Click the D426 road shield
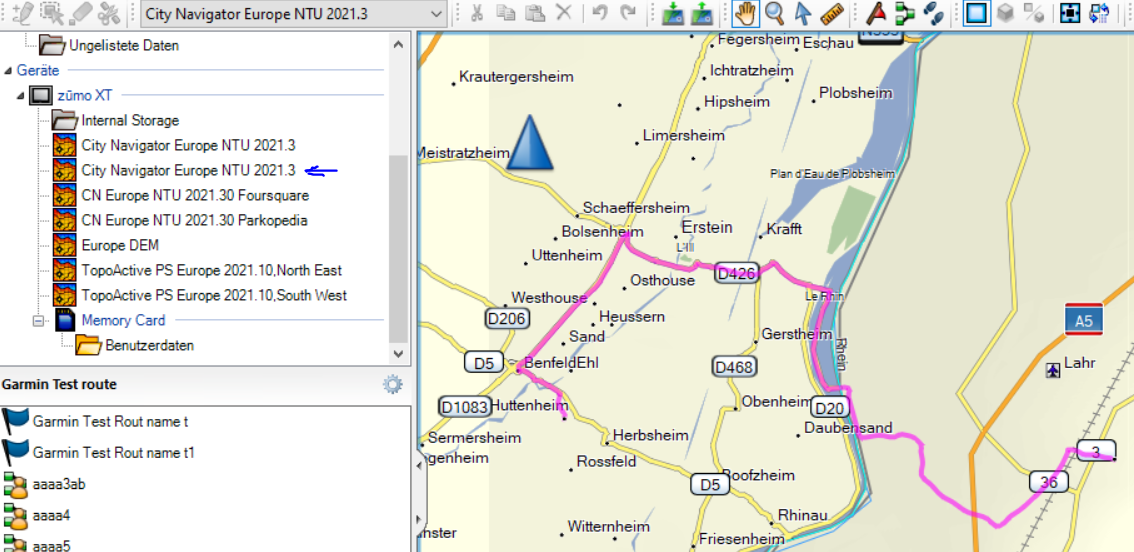The height and width of the screenshot is (552, 1134). coord(737,273)
